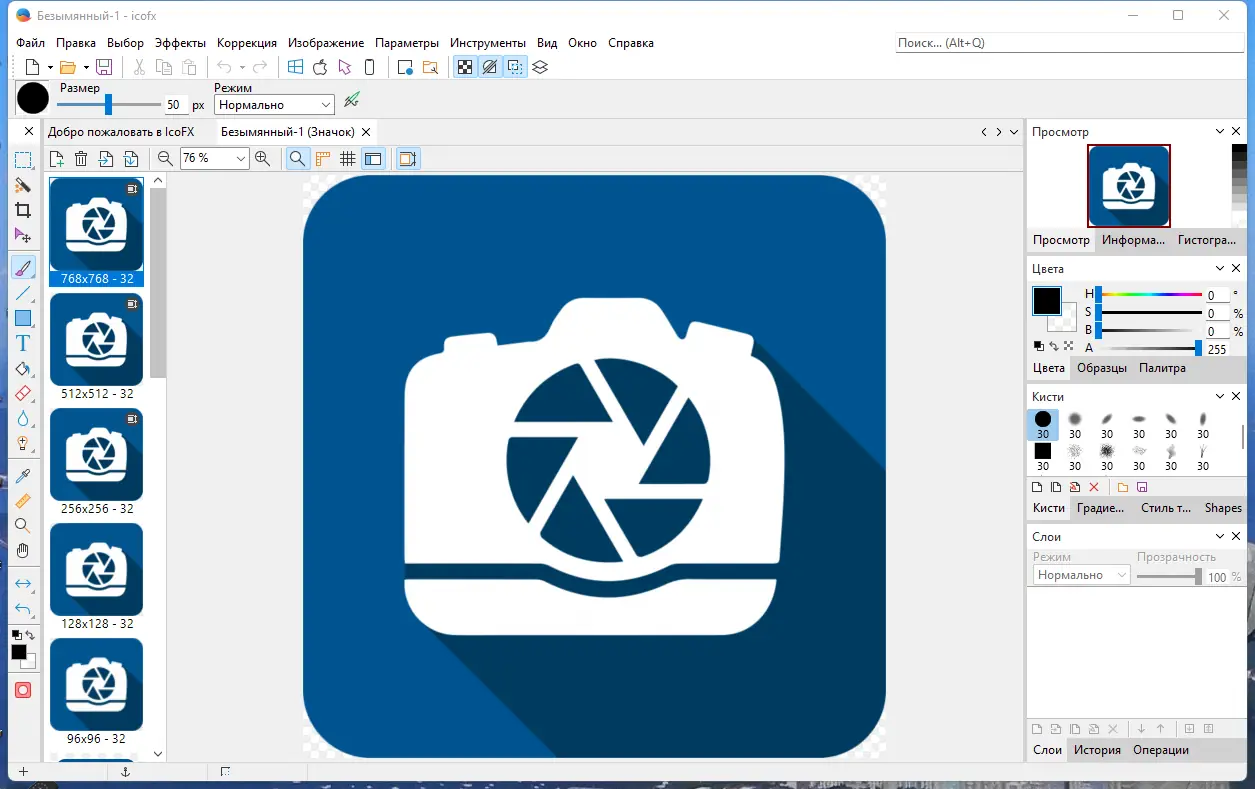1255x789 pixels.
Task: Select the Eyedropper color picker tool
Action: [23, 475]
